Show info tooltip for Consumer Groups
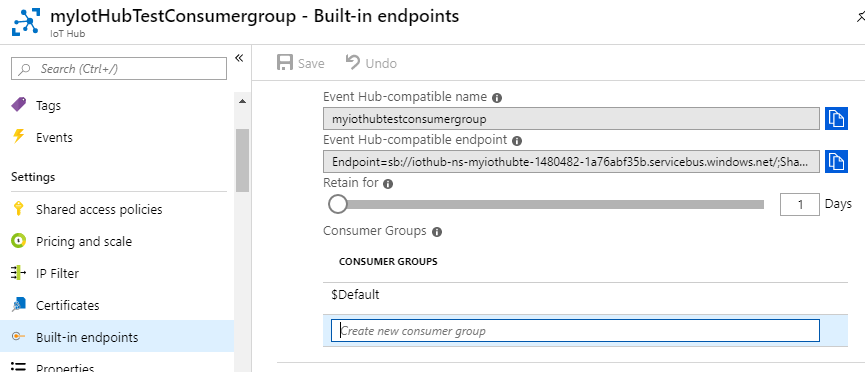 coord(437,232)
